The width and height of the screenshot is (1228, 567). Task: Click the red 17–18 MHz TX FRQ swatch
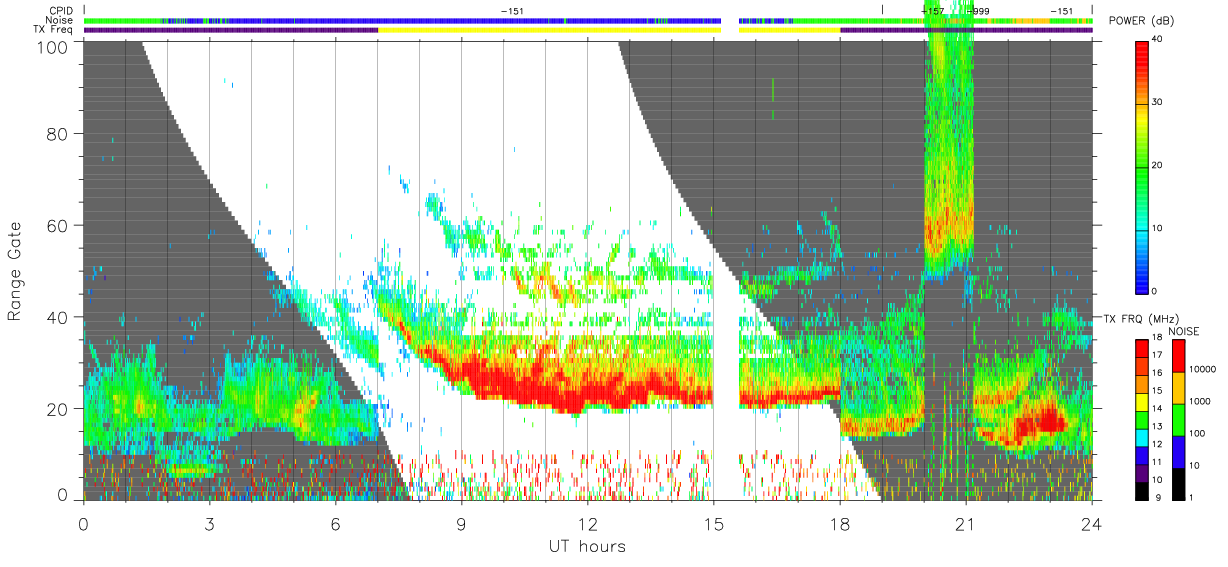1141,349
